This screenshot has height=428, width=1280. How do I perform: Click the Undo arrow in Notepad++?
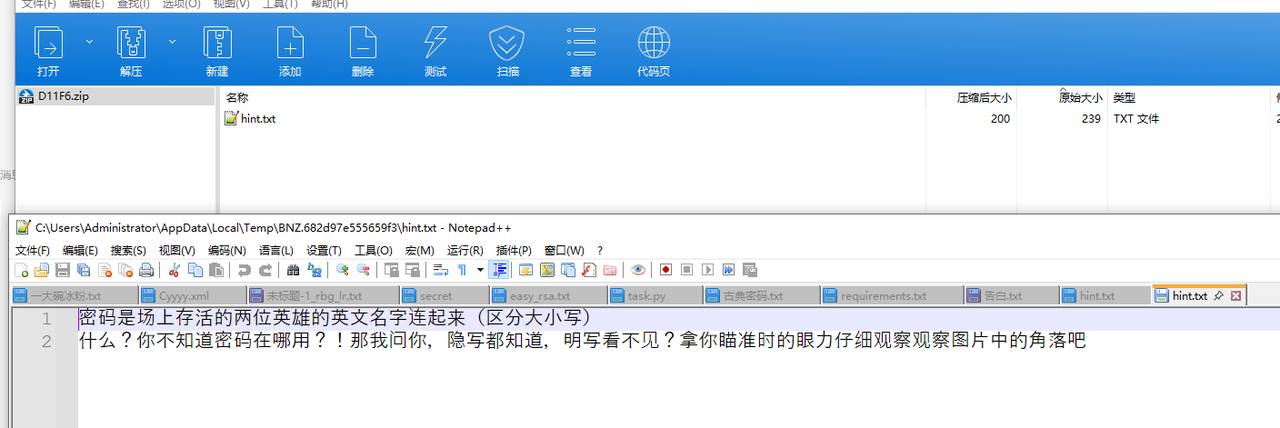coord(243,270)
